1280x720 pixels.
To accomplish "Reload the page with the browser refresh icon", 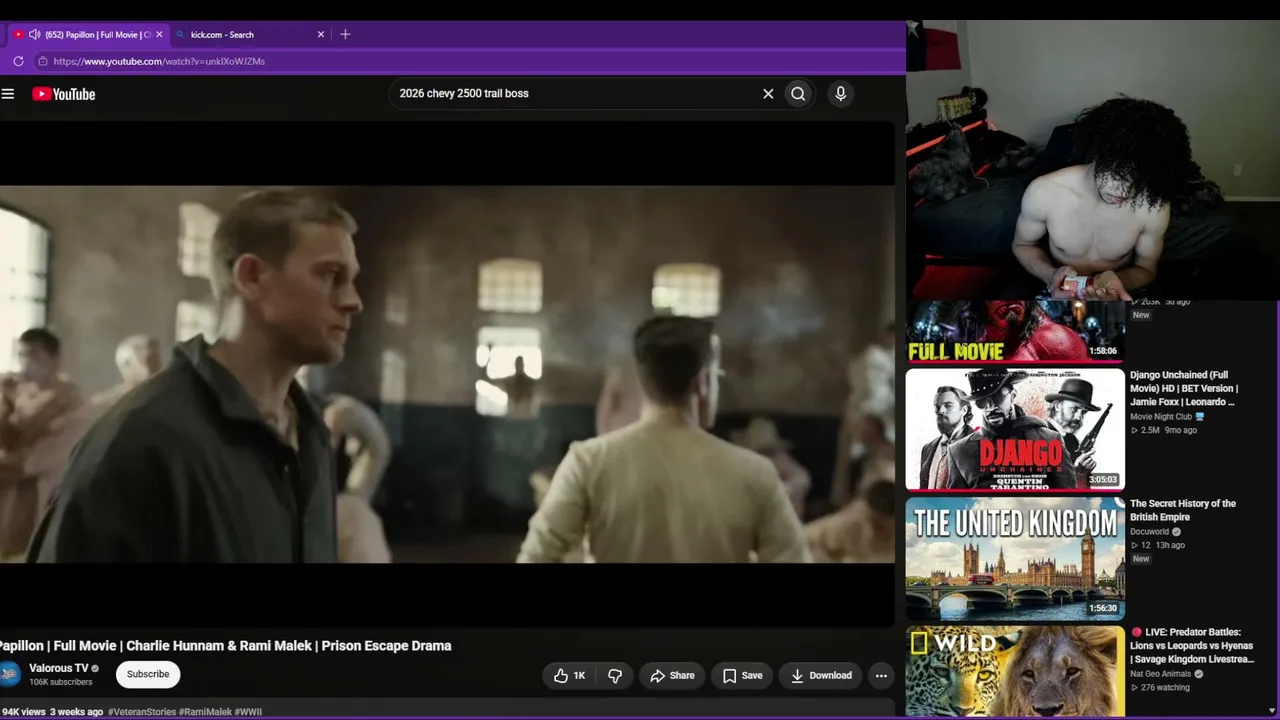I will (x=18, y=61).
